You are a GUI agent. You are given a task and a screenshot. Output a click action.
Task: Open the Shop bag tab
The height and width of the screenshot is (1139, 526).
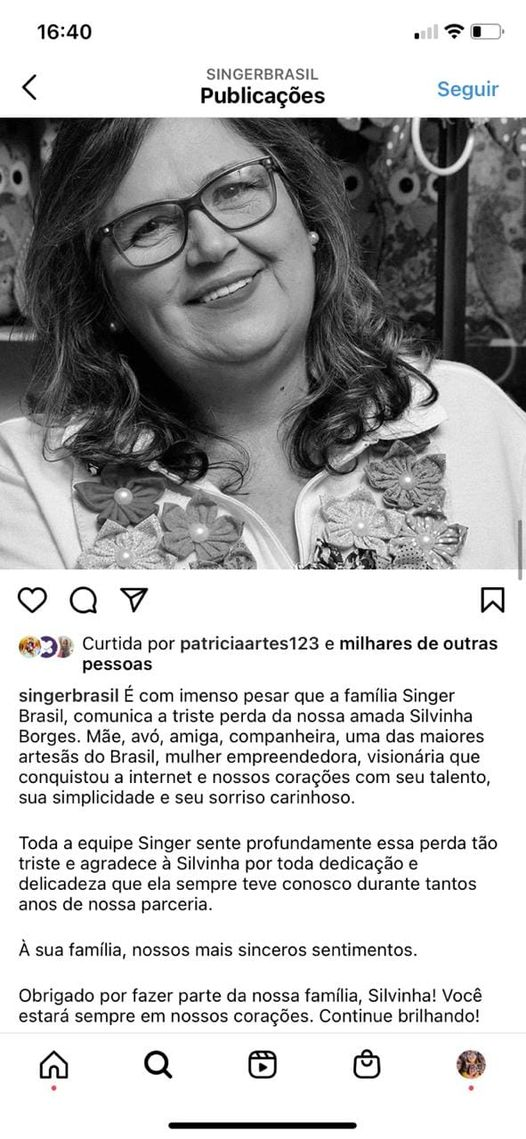click(367, 1064)
